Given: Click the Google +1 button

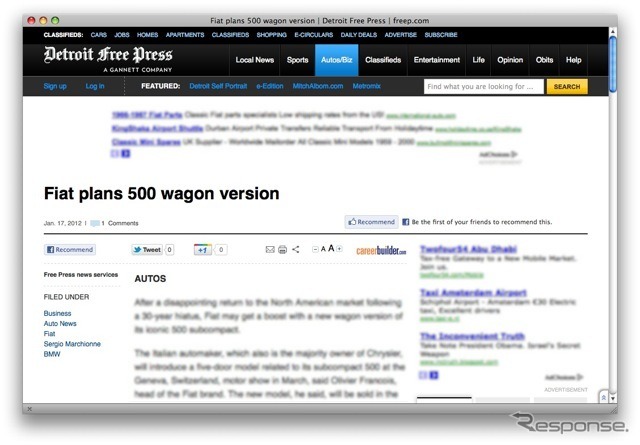Looking at the screenshot, I should click(x=202, y=249).
